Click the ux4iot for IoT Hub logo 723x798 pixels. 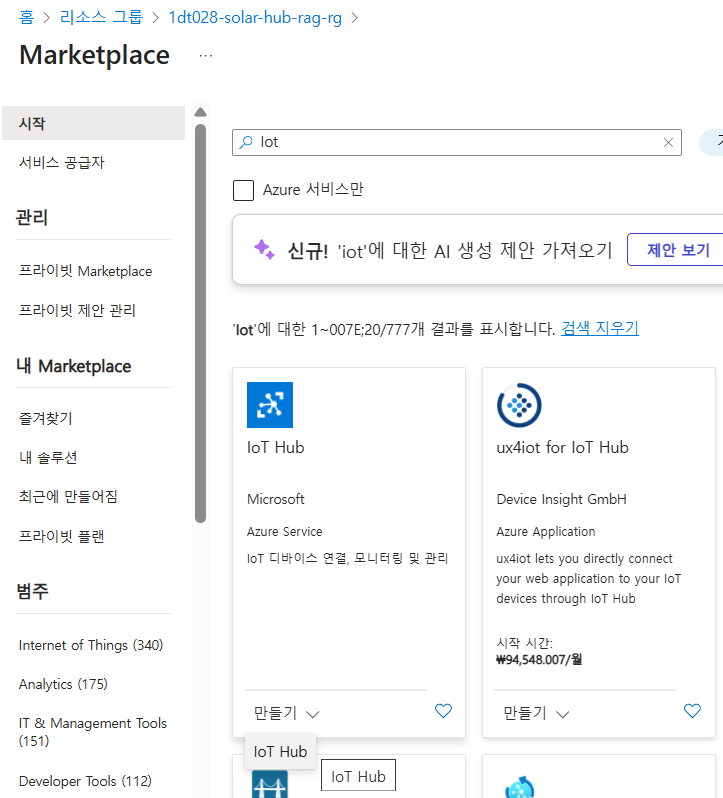[x=519, y=405]
